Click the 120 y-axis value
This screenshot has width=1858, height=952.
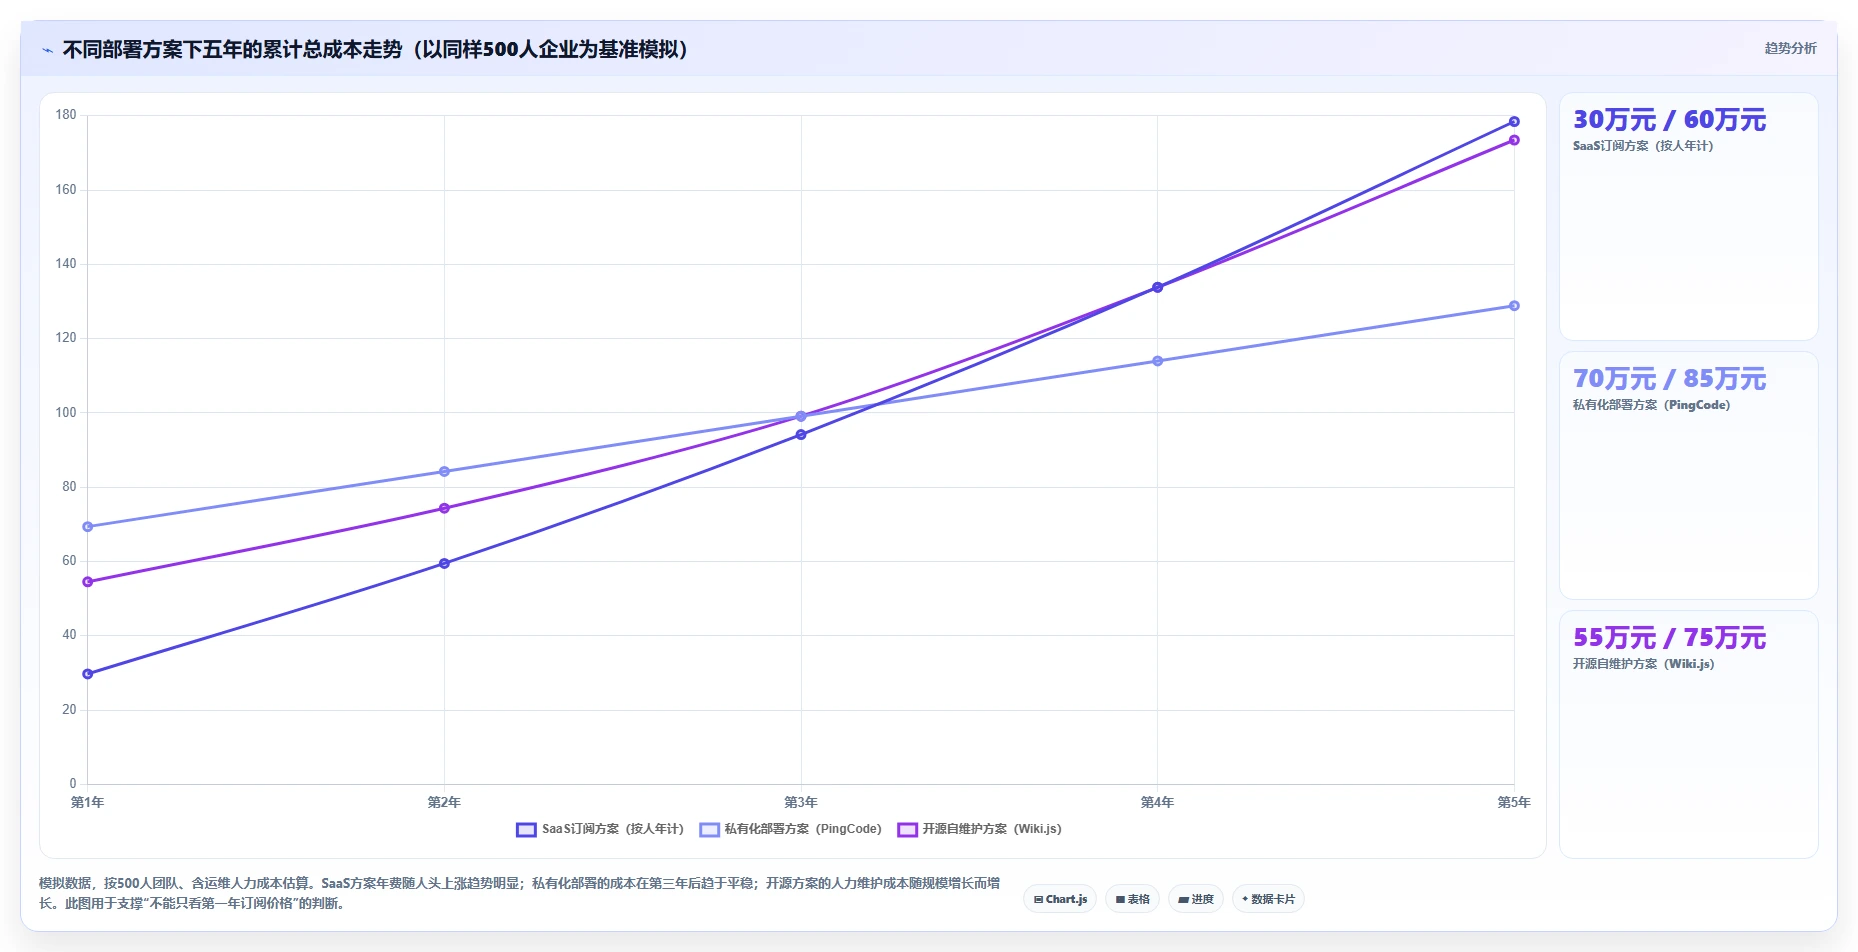66,338
